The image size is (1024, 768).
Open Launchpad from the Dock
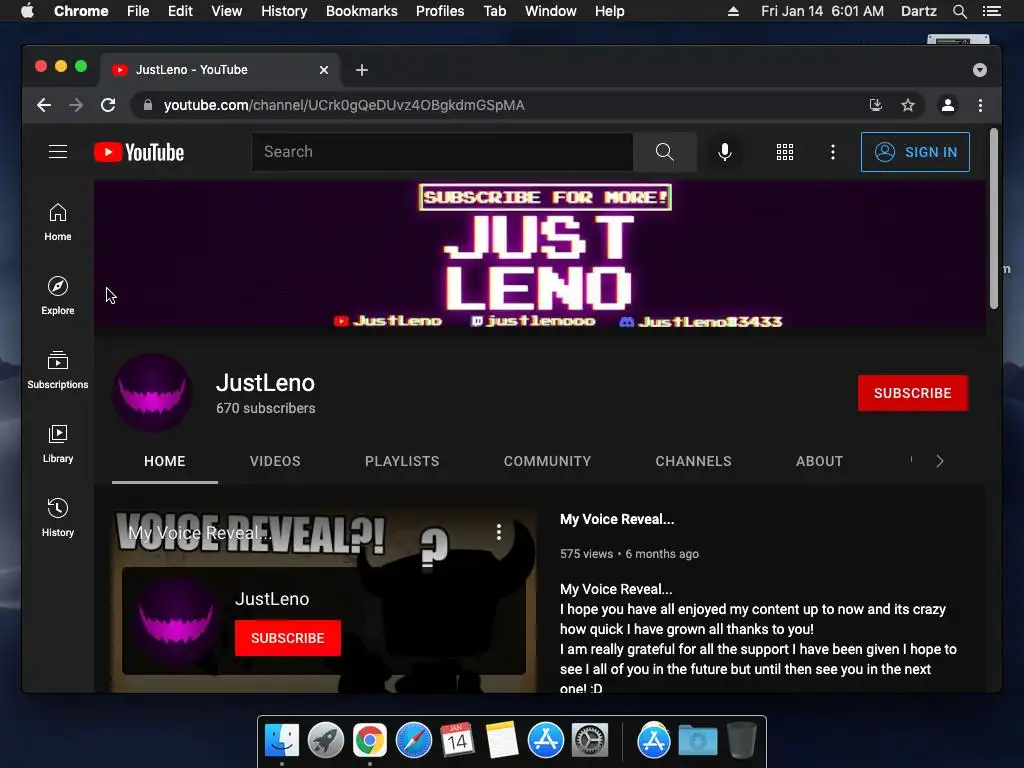[325, 741]
